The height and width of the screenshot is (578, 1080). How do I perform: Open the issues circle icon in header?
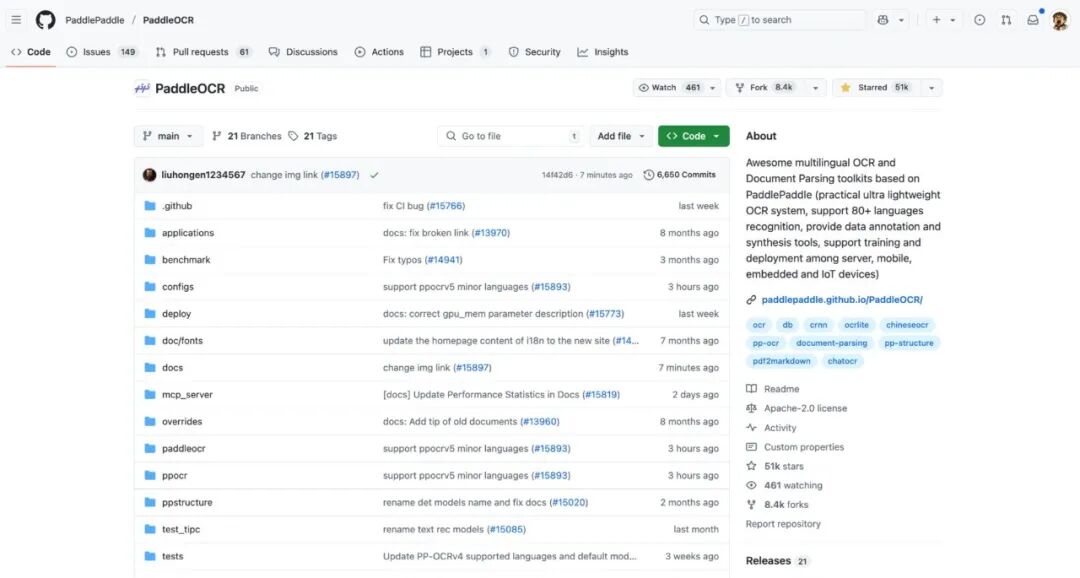click(x=979, y=20)
